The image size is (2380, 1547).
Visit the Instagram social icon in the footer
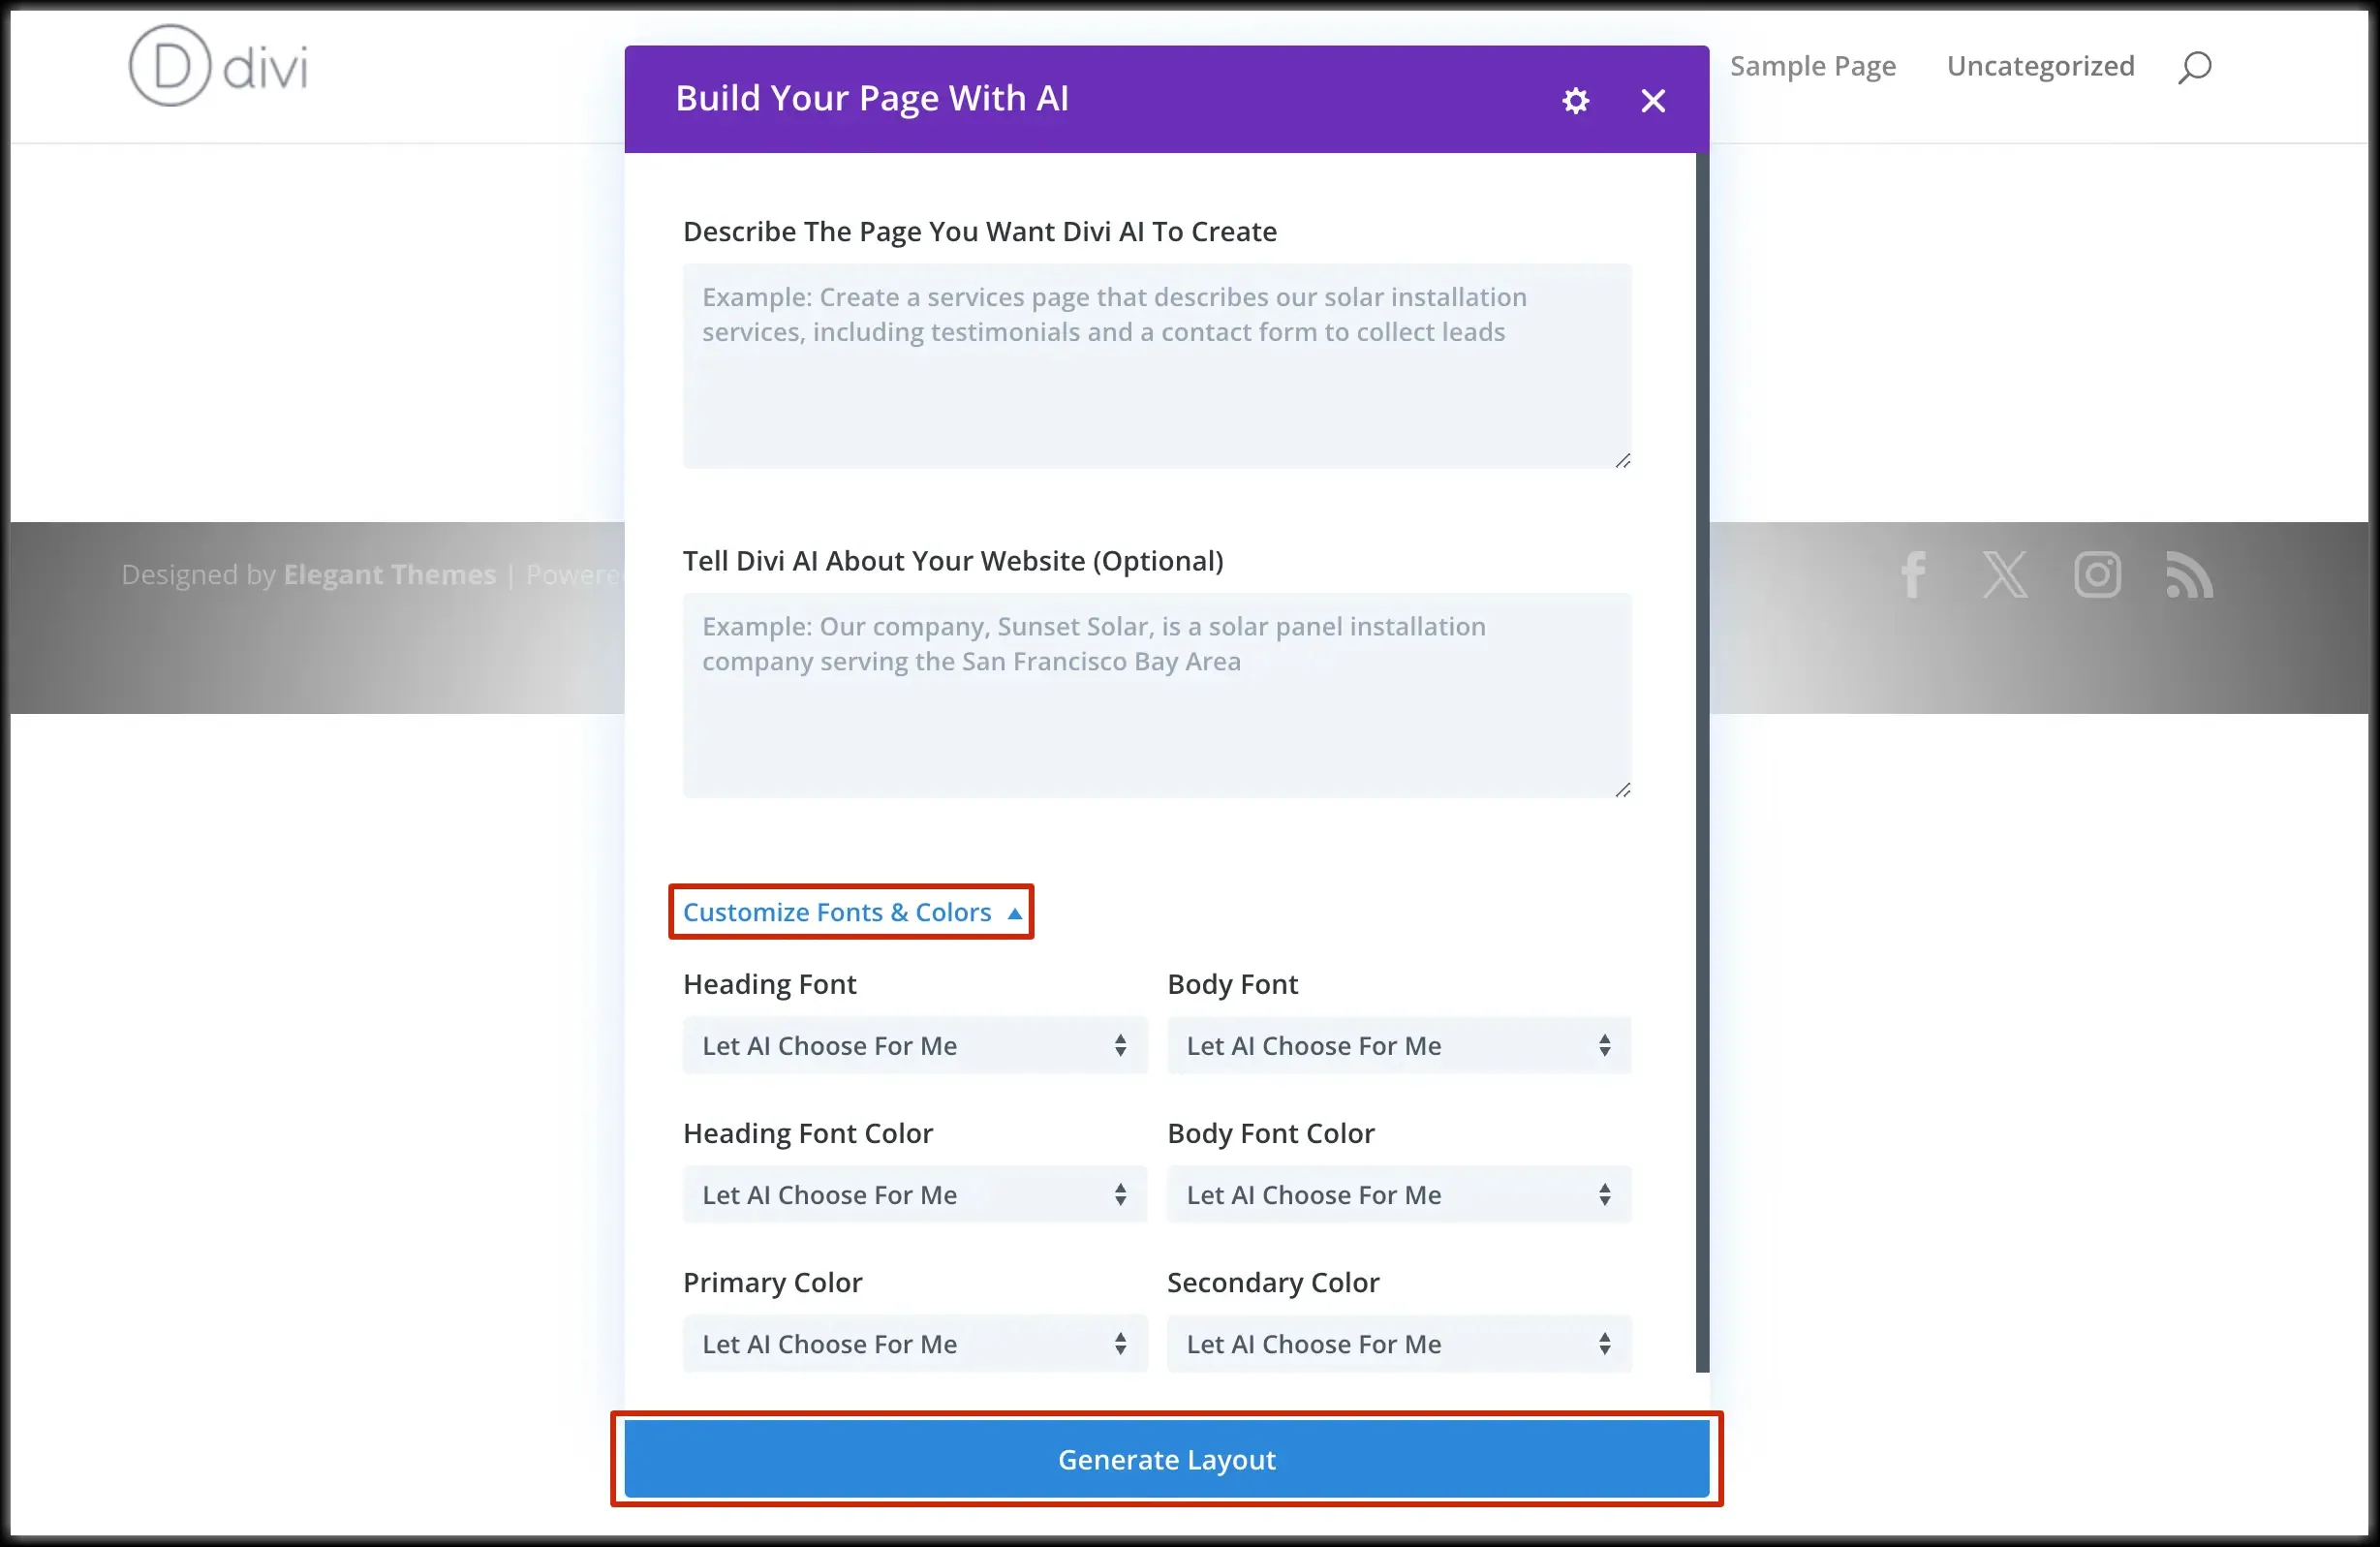coord(2097,575)
